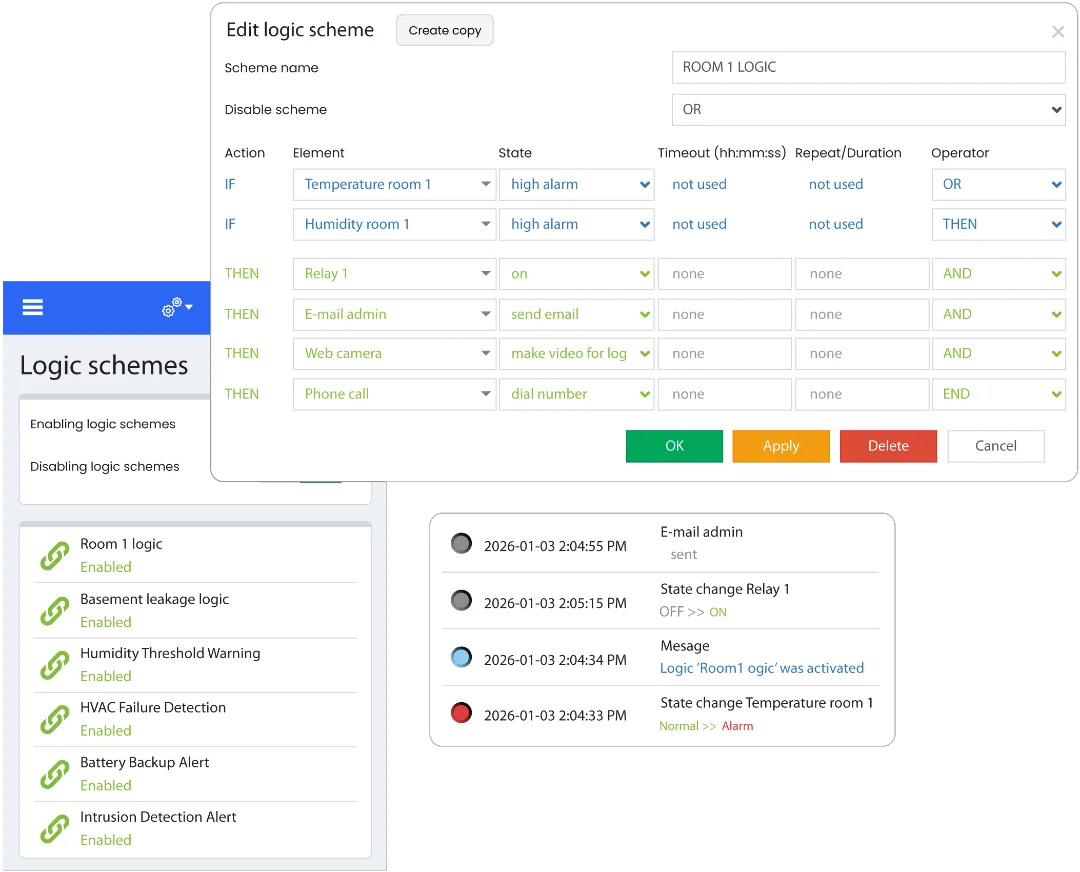Select Room 1 logic scheme in list
Viewport: 1080px width, 872px height.
pyautogui.click(x=196, y=556)
